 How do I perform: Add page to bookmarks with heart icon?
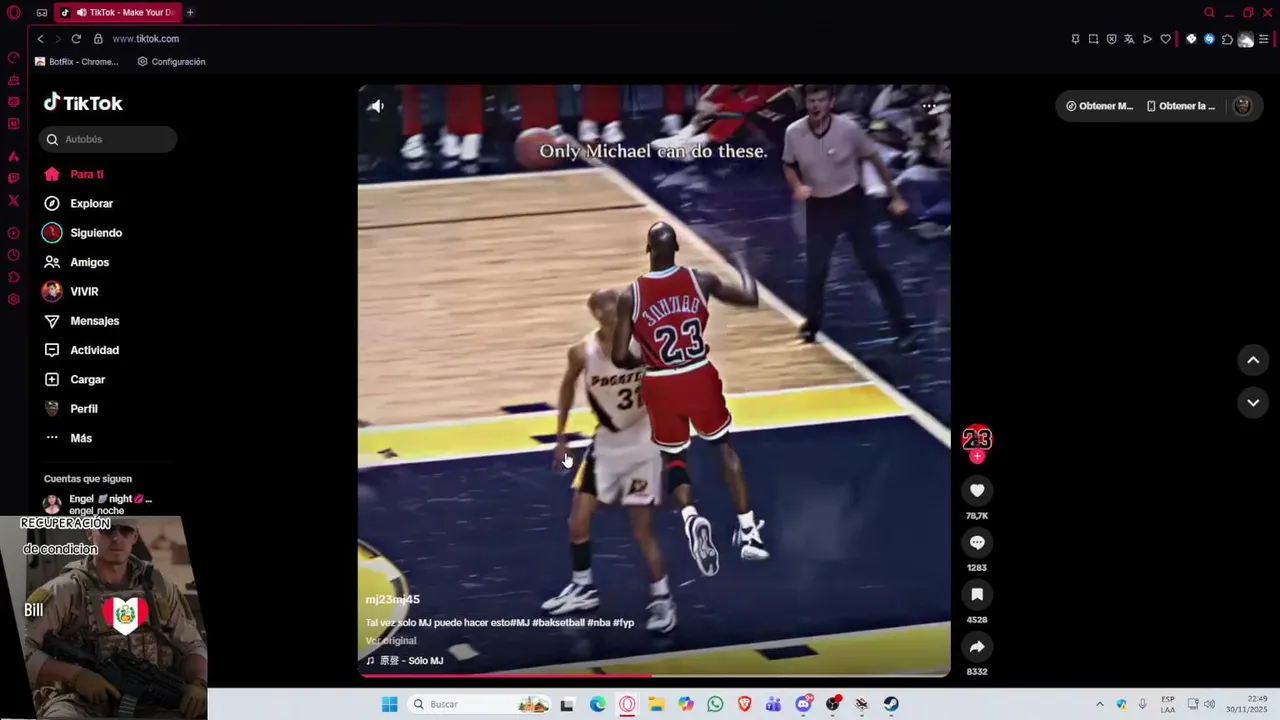[1165, 39]
